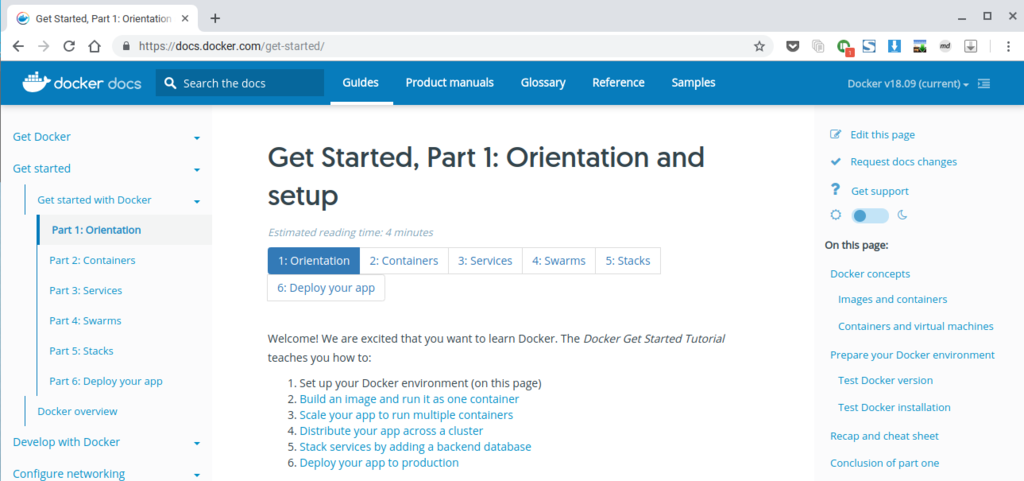Select the 3: Services step tab
Screen dimensions: 1024x481
[x=485, y=260]
